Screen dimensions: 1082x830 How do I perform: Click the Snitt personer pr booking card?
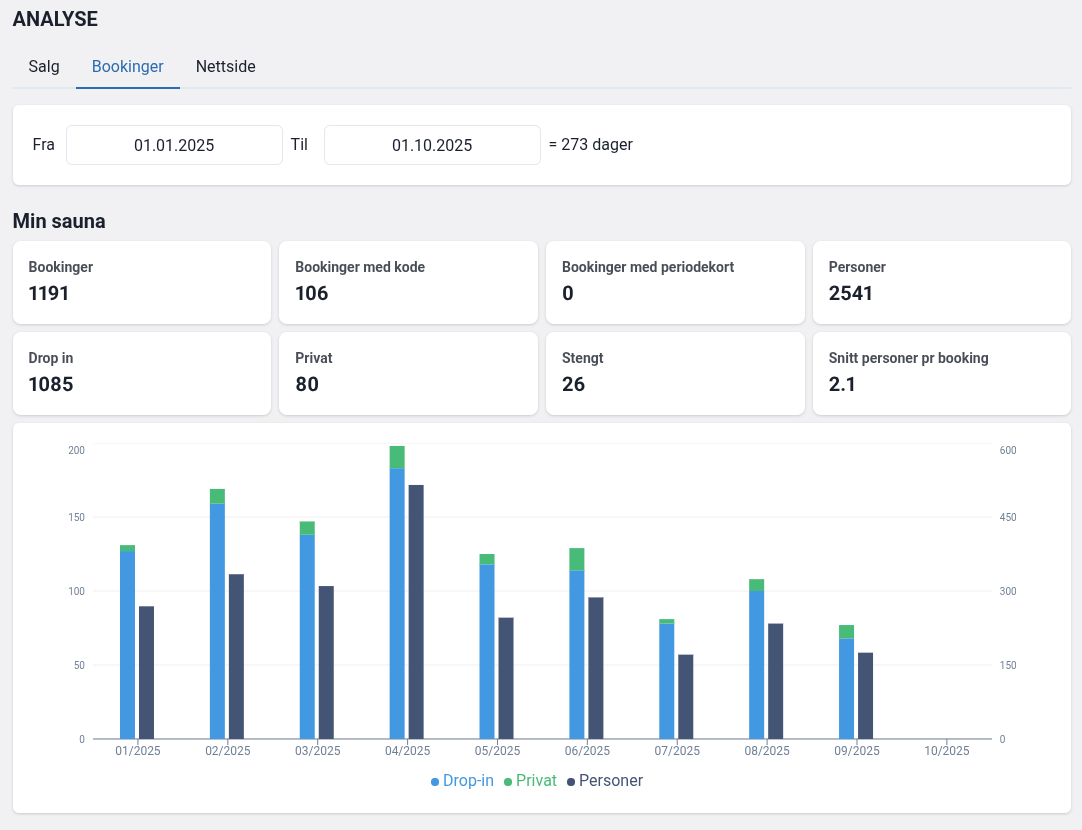pos(941,373)
